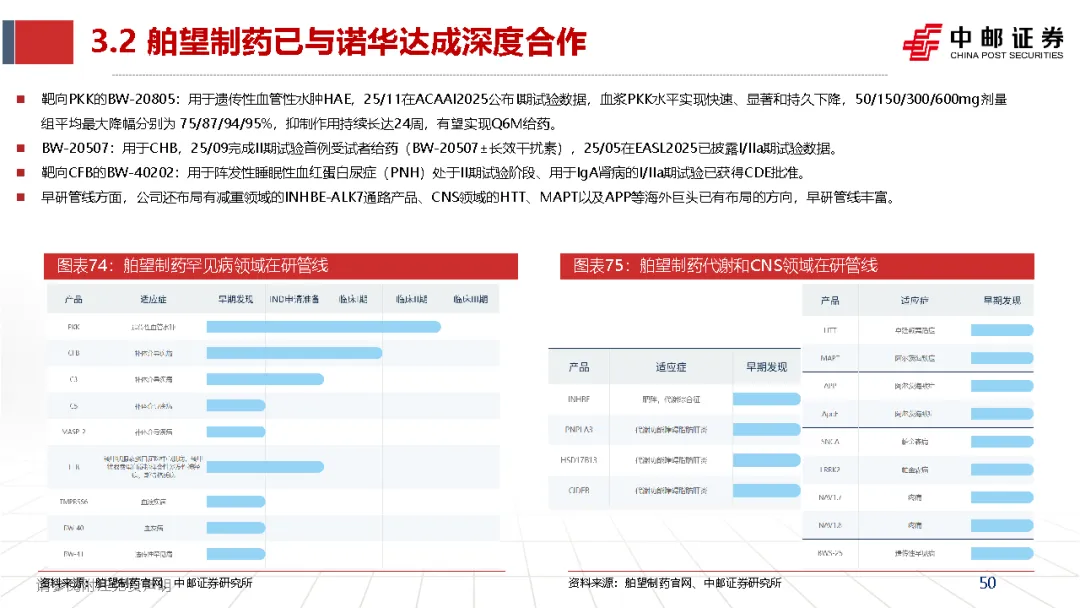Click the C5 product cell
Viewport: 1080px width, 608px height.
click(x=74, y=406)
